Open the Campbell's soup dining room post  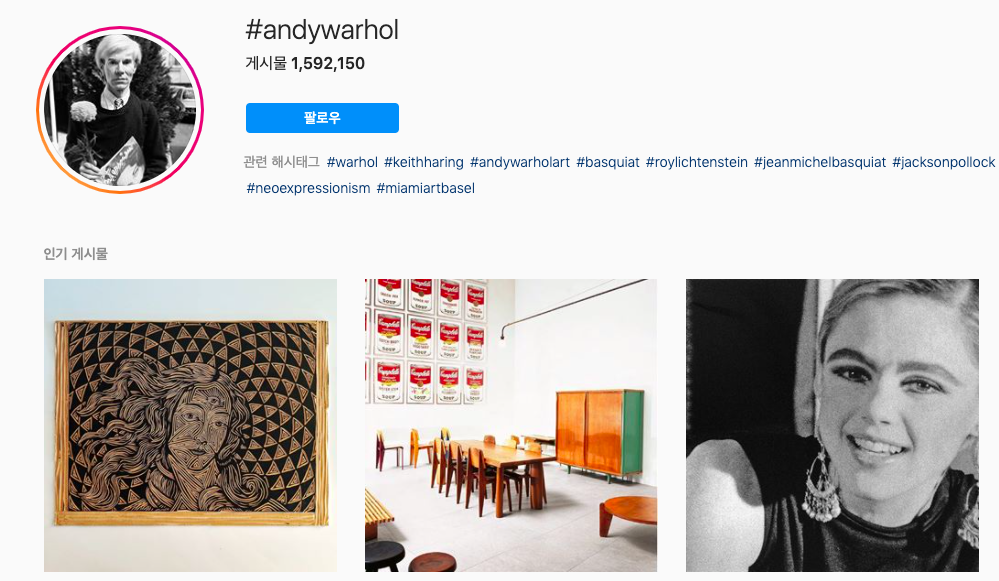[x=511, y=426]
